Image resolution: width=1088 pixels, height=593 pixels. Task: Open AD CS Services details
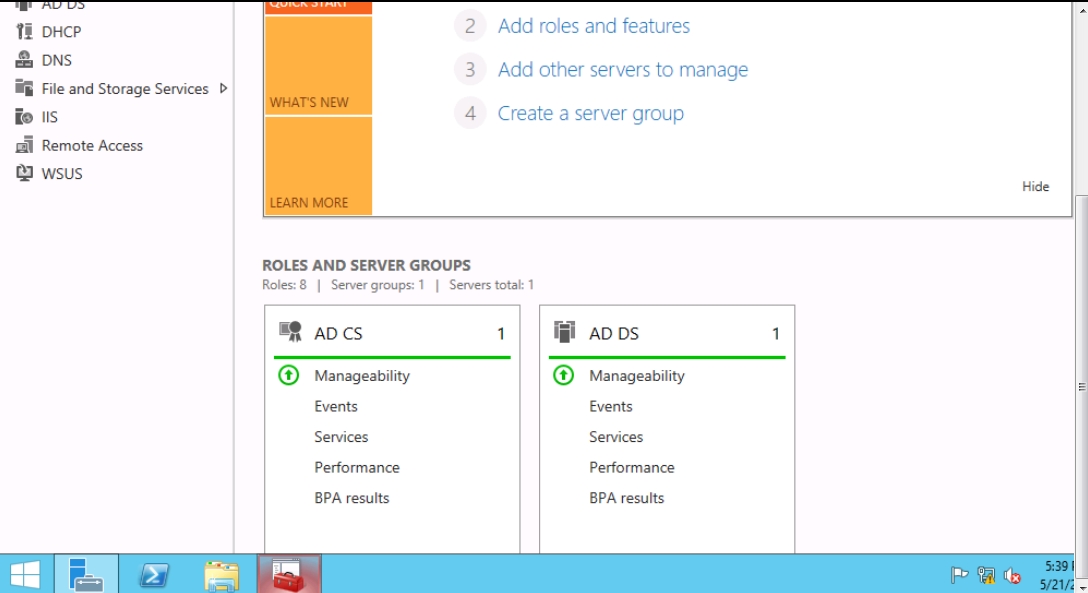click(x=341, y=437)
